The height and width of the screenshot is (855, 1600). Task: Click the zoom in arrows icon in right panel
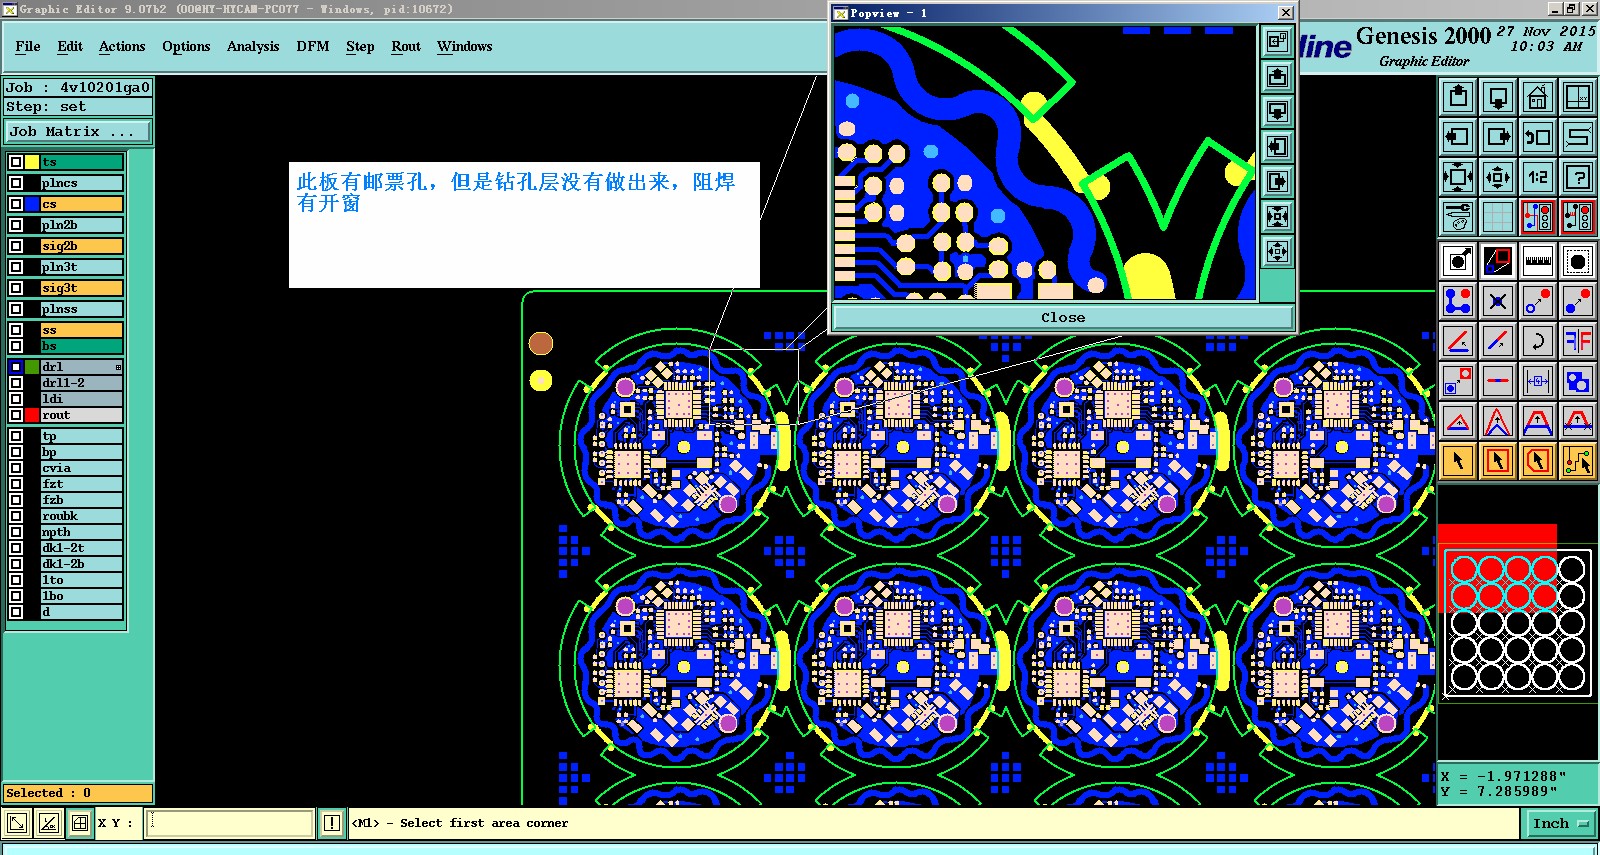click(x=1458, y=177)
